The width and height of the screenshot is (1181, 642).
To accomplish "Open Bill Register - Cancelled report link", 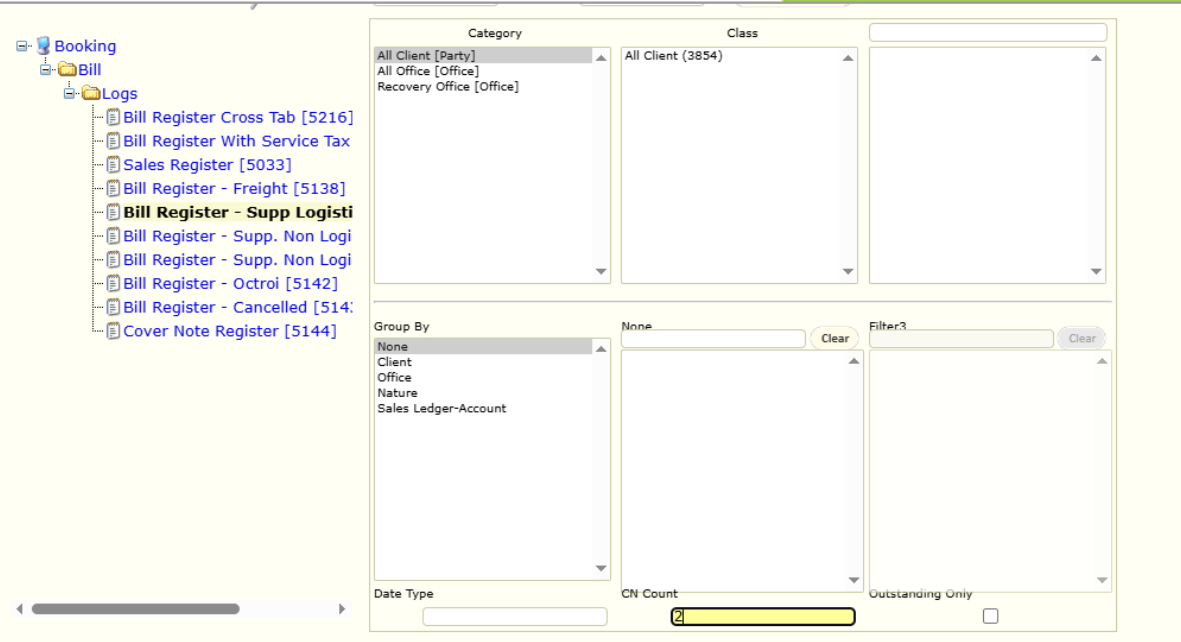I will click(x=237, y=307).
